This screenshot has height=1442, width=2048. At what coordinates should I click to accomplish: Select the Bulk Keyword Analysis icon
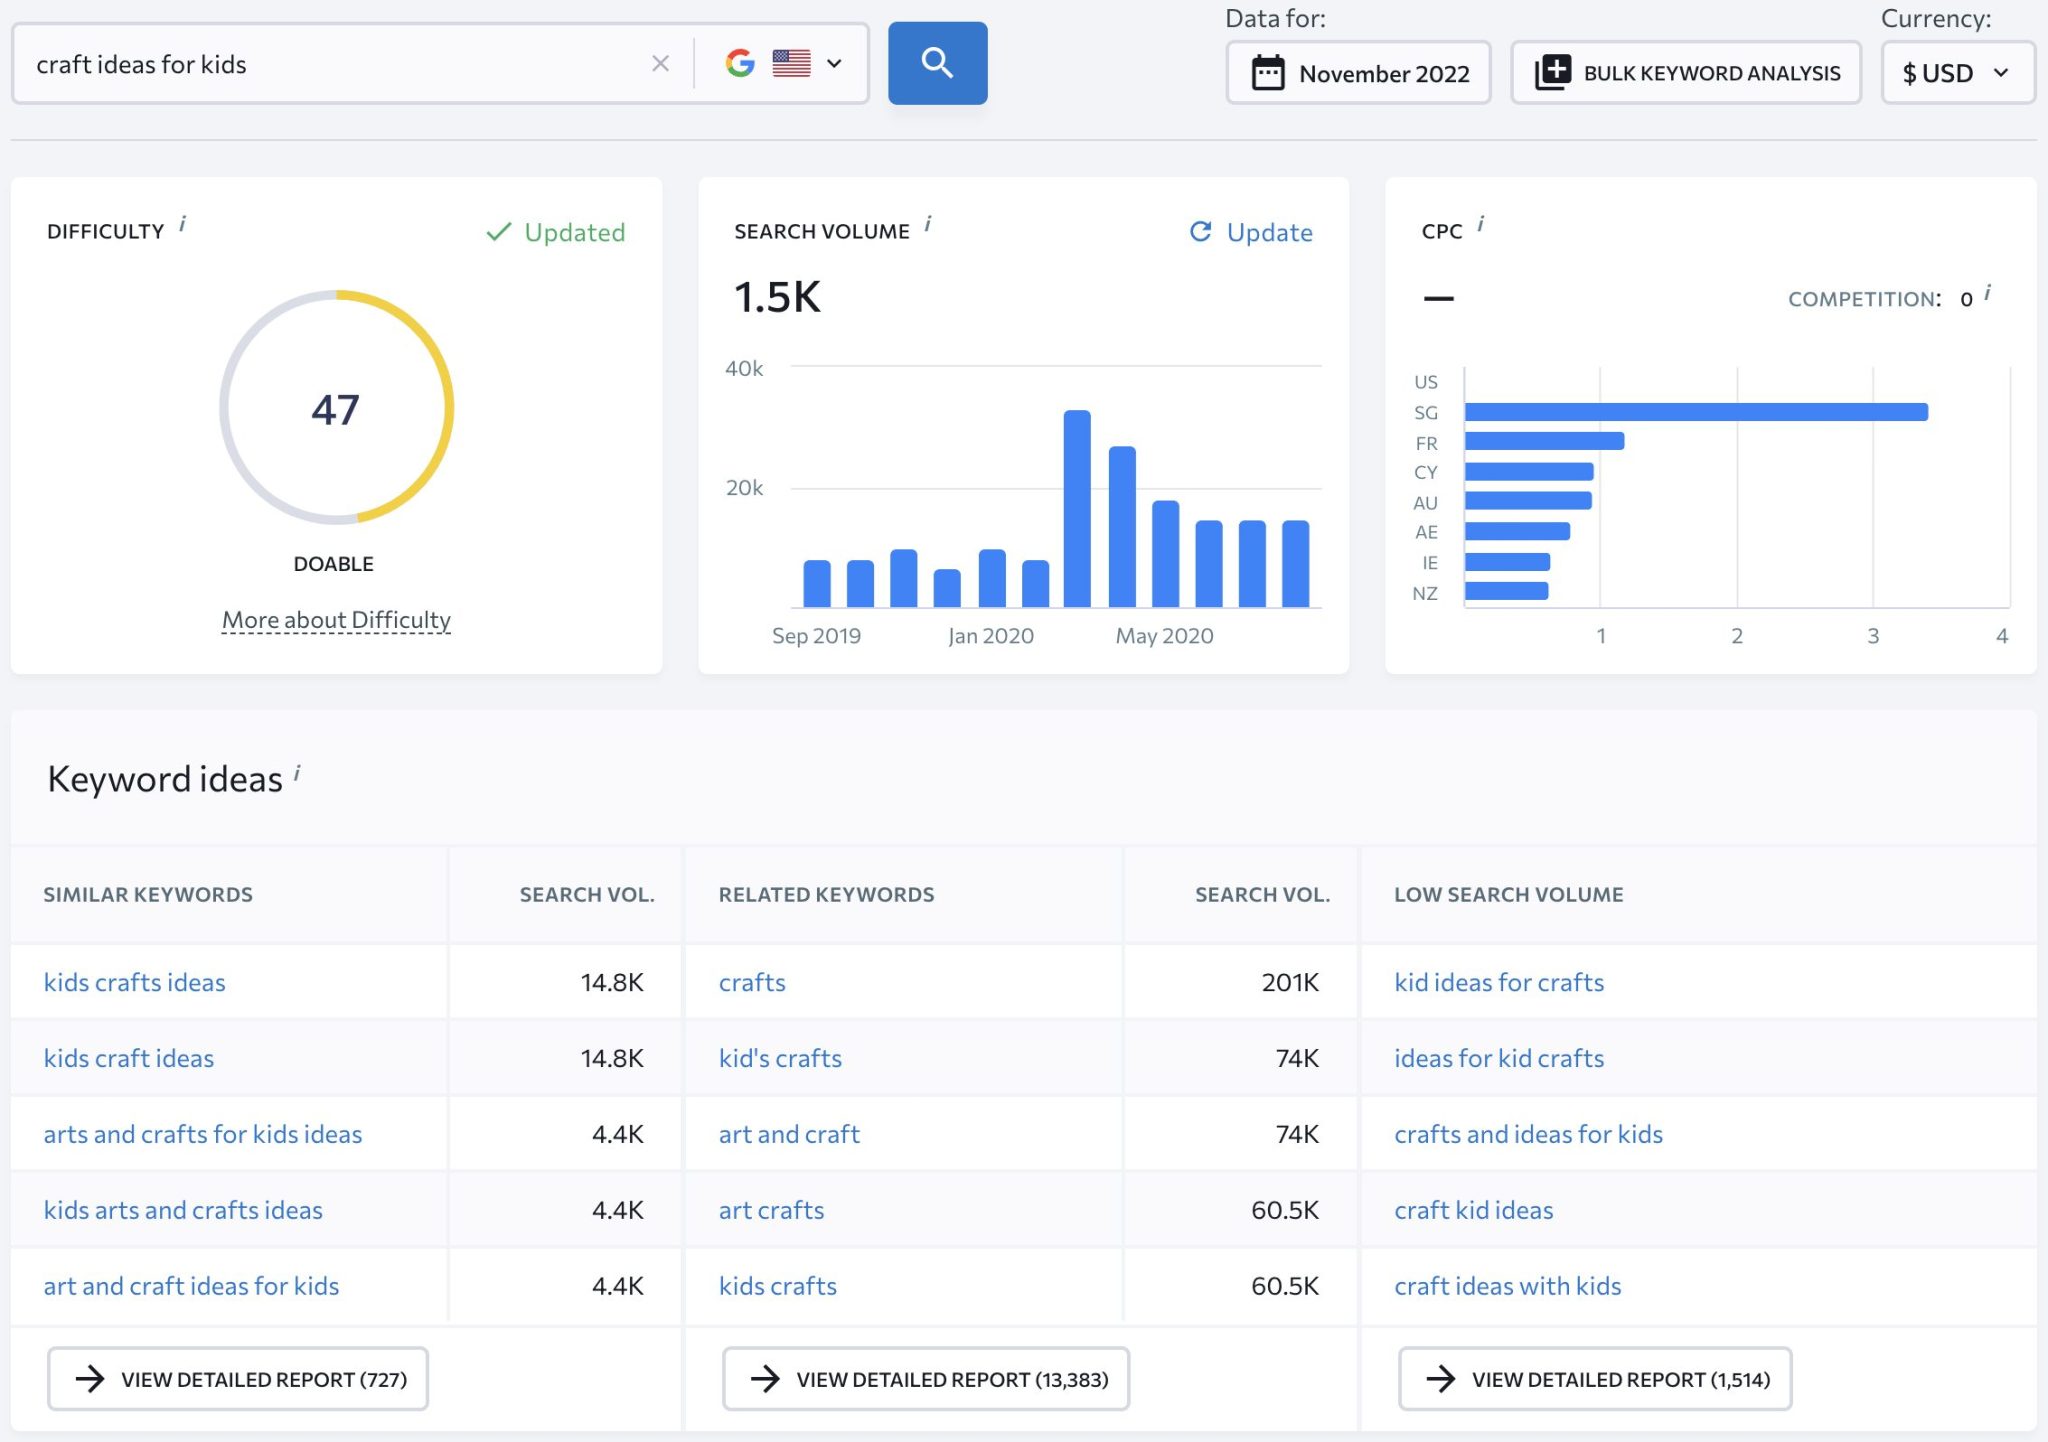pos(1552,71)
